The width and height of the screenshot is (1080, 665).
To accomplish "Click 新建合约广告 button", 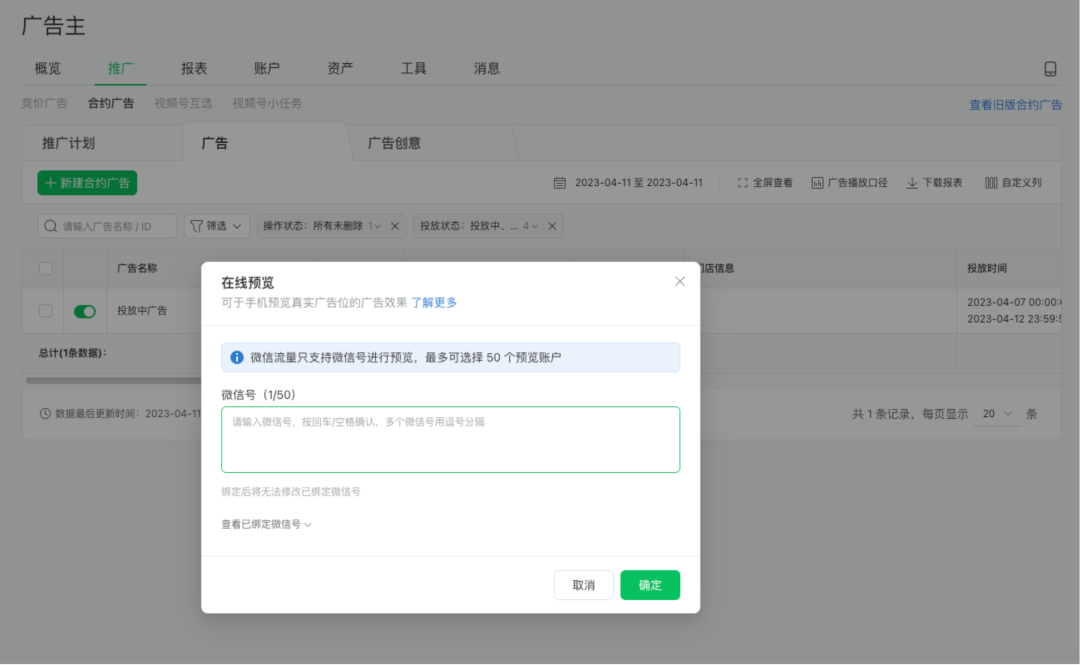I will coord(87,183).
